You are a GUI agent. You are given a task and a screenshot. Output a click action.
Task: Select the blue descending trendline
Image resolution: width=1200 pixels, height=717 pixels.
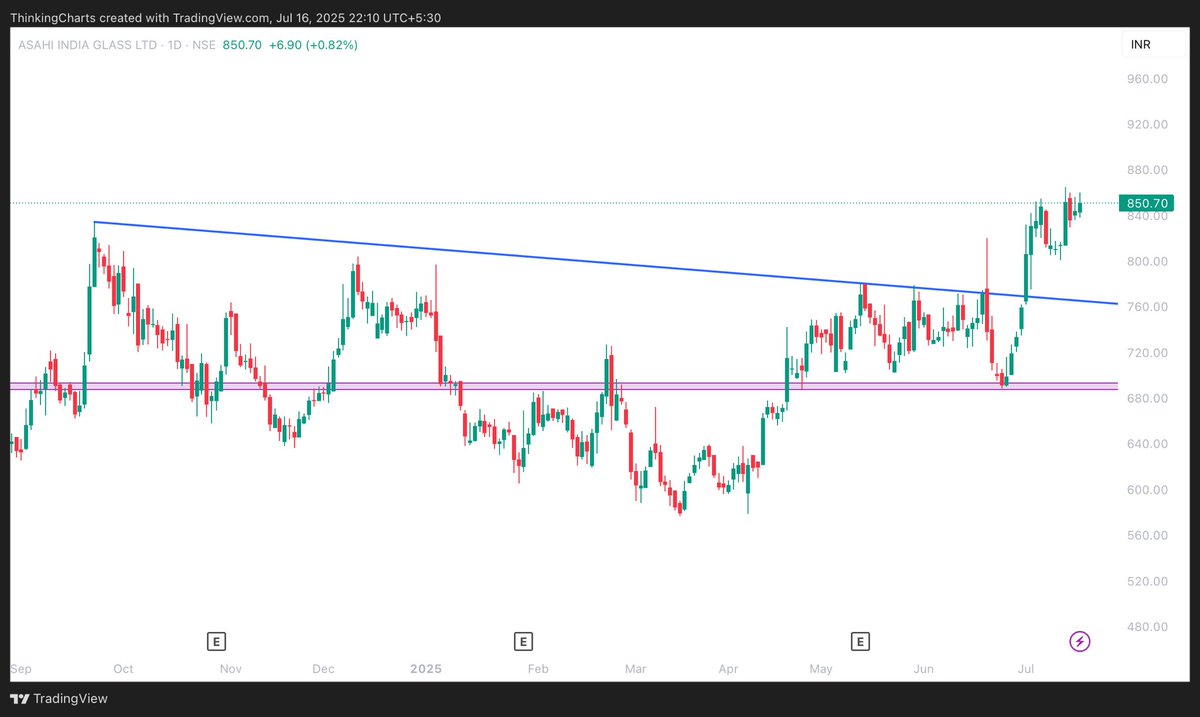605,263
